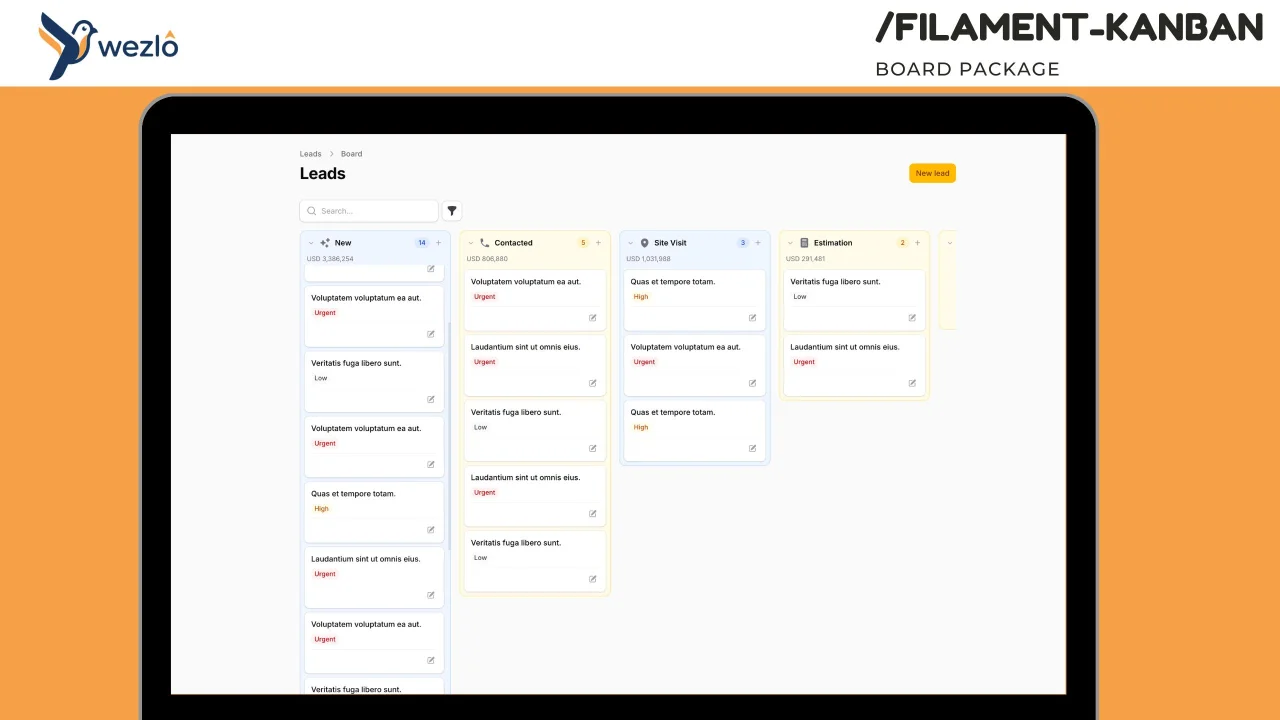The width and height of the screenshot is (1280, 720).
Task: Open Laudantium sint ut omnis card in New
Action: 374,577
